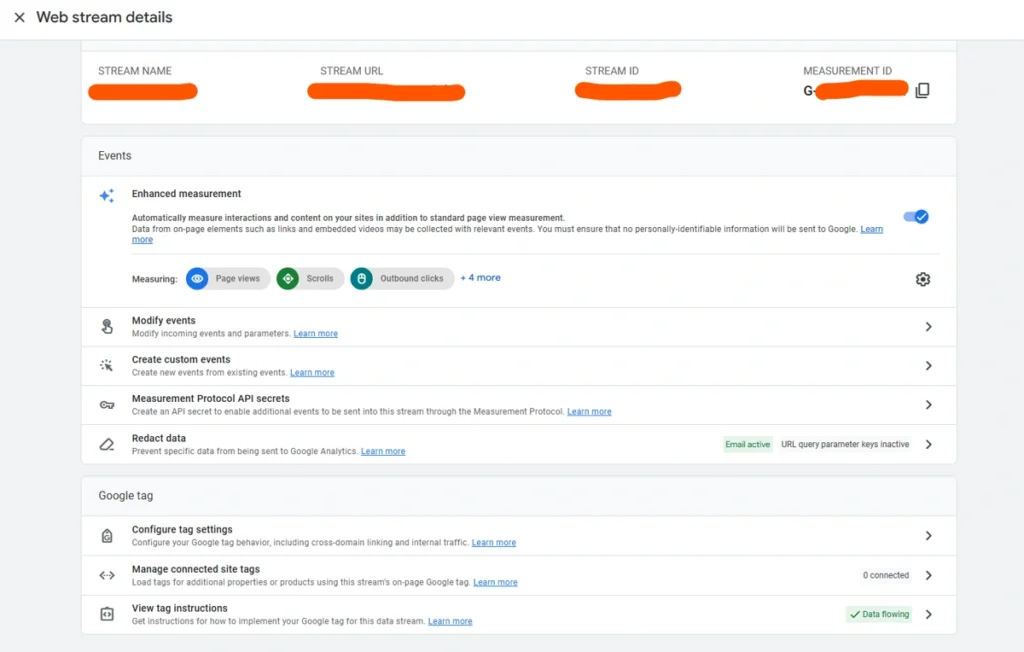The image size is (1024, 652).
Task: Open Learn more for Measurement Protocol
Action: click(x=589, y=412)
